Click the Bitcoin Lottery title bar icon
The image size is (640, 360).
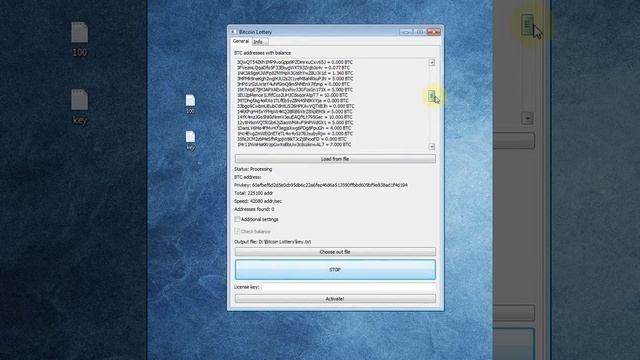click(234, 32)
